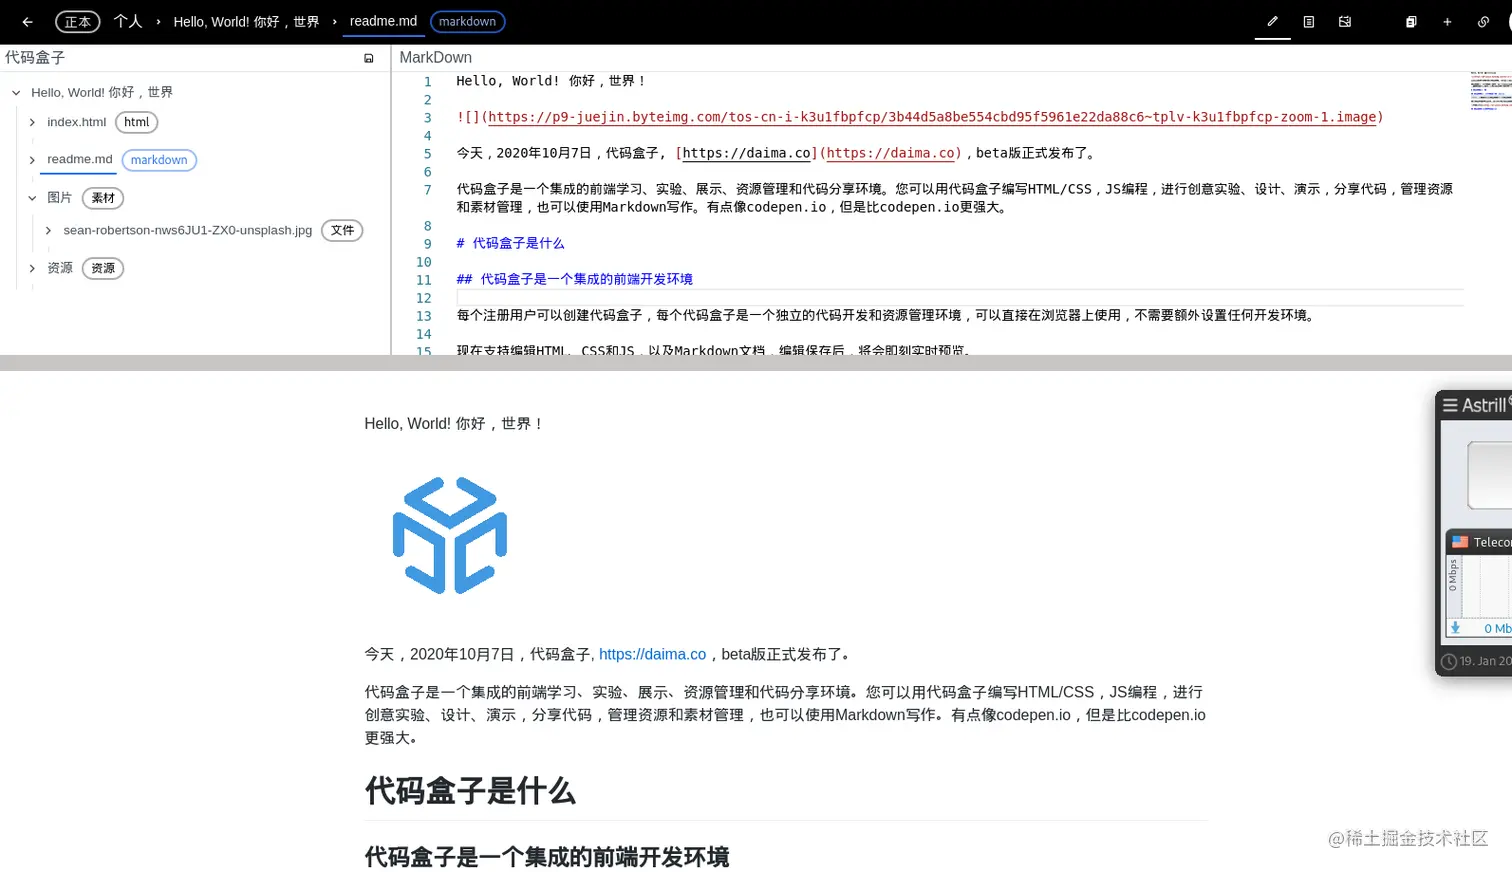Select readme.md in the file tree
This screenshot has width=1512, height=872.
tap(80, 159)
